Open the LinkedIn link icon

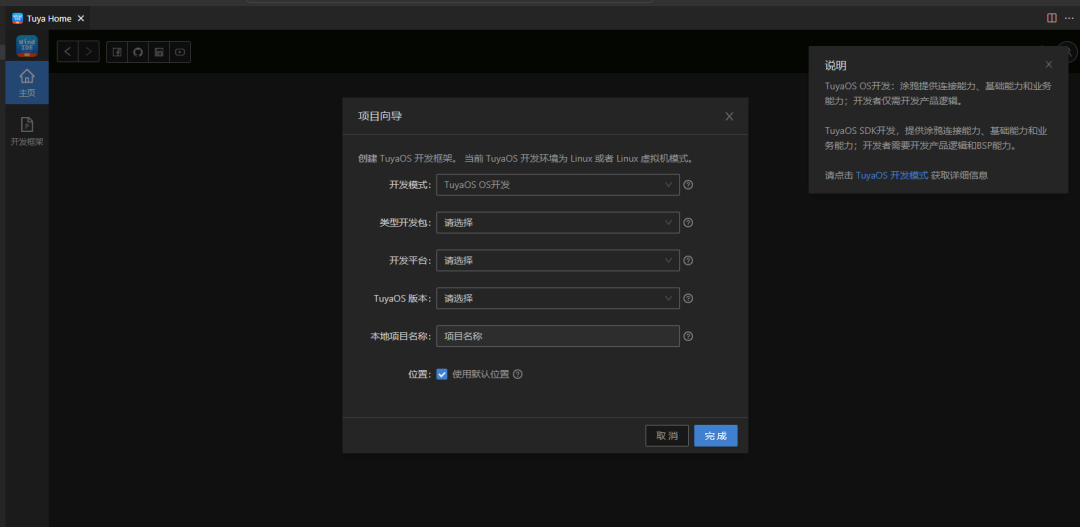159,52
